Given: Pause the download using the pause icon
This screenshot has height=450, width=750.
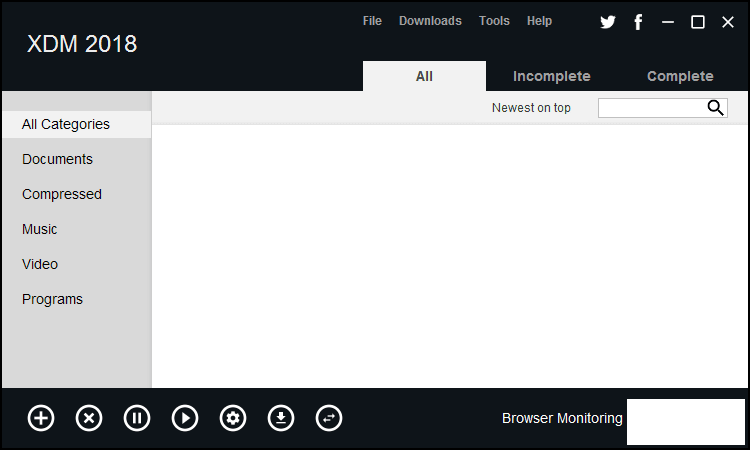Looking at the screenshot, I should tap(137, 418).
